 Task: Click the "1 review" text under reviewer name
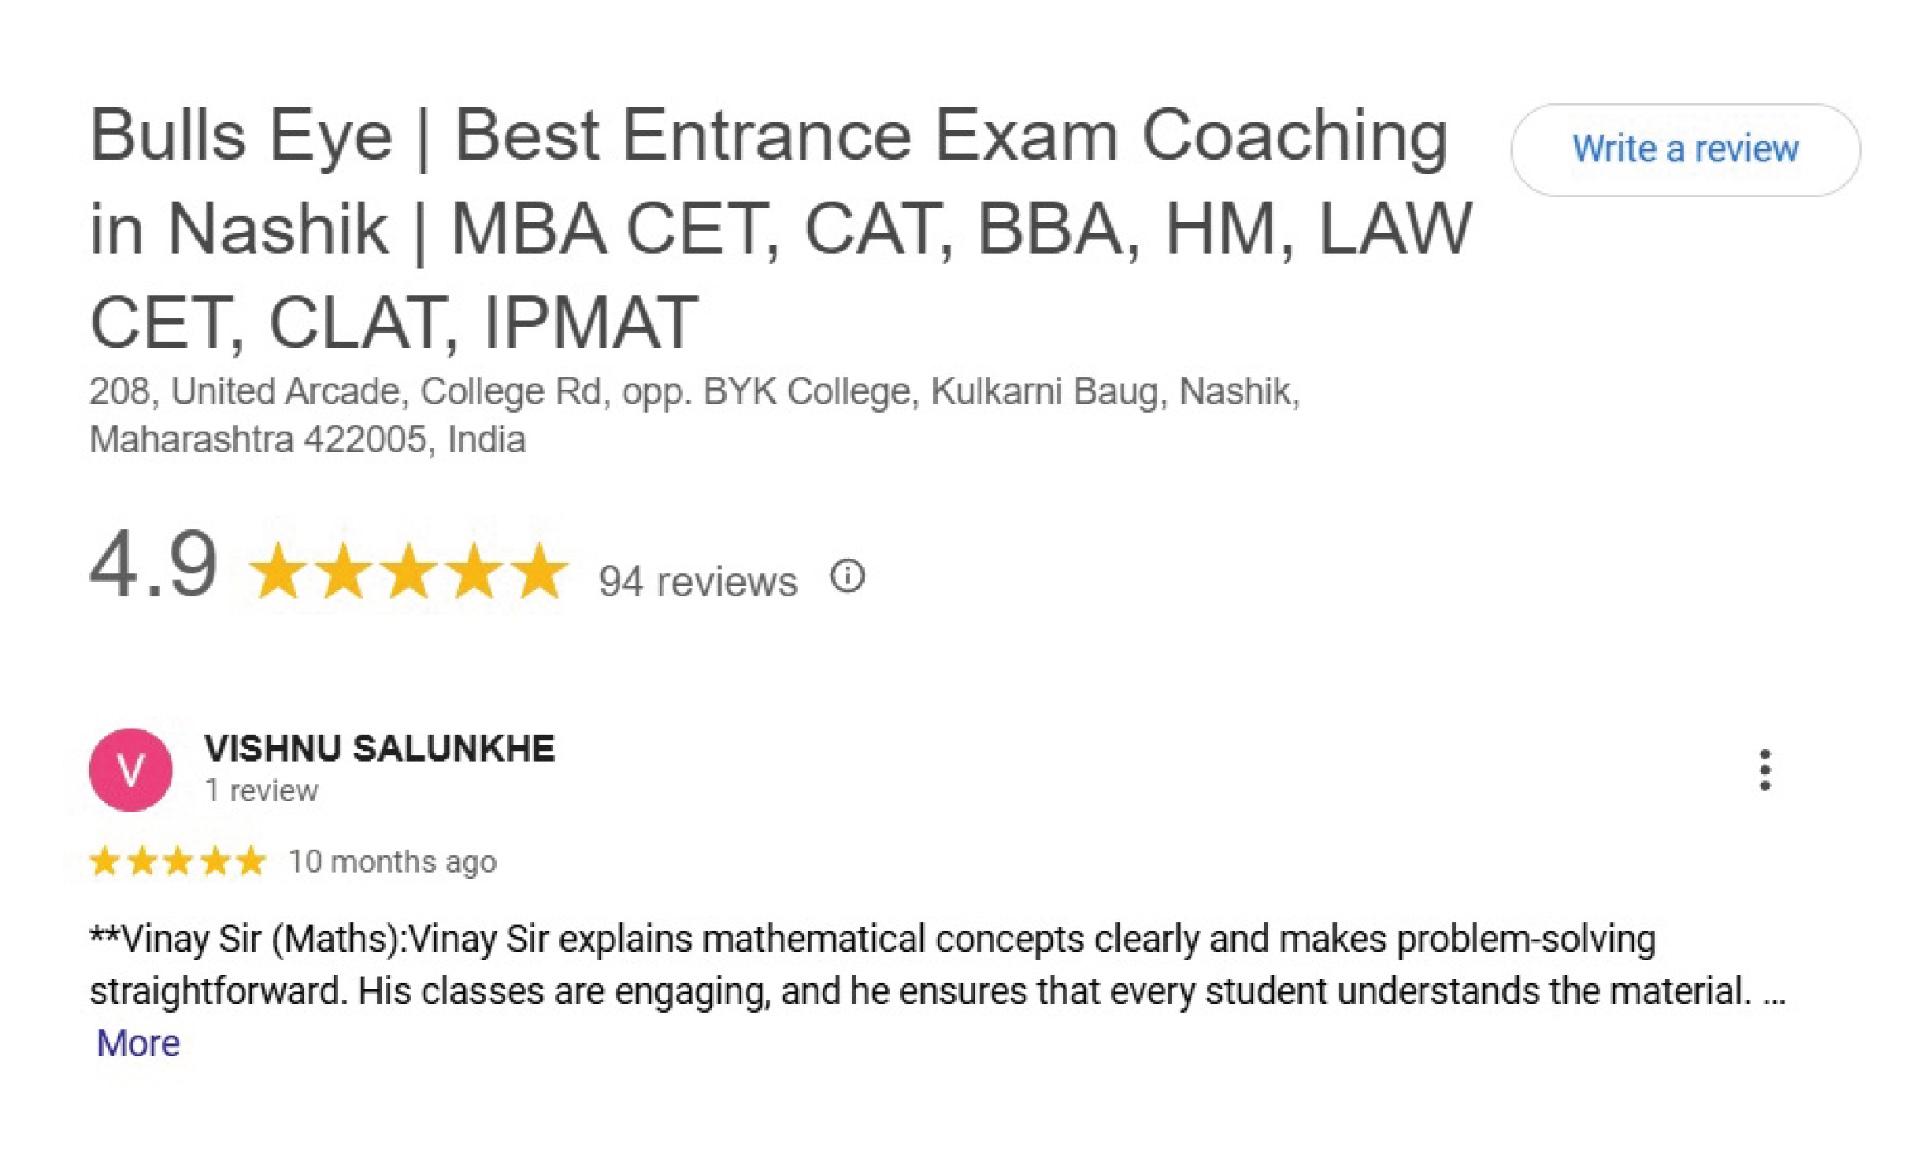click(261, 790)
